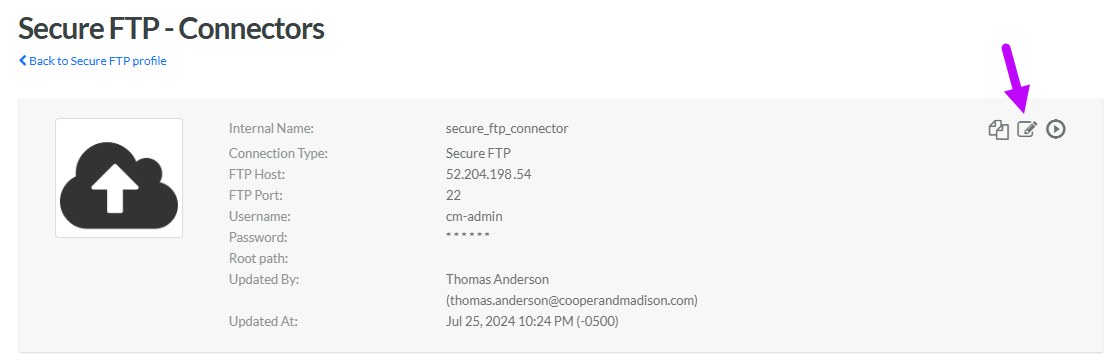The height and width of the screenshot is (362, 1115).
Task: Select the cm-admin username value
Action: point(474,216)
